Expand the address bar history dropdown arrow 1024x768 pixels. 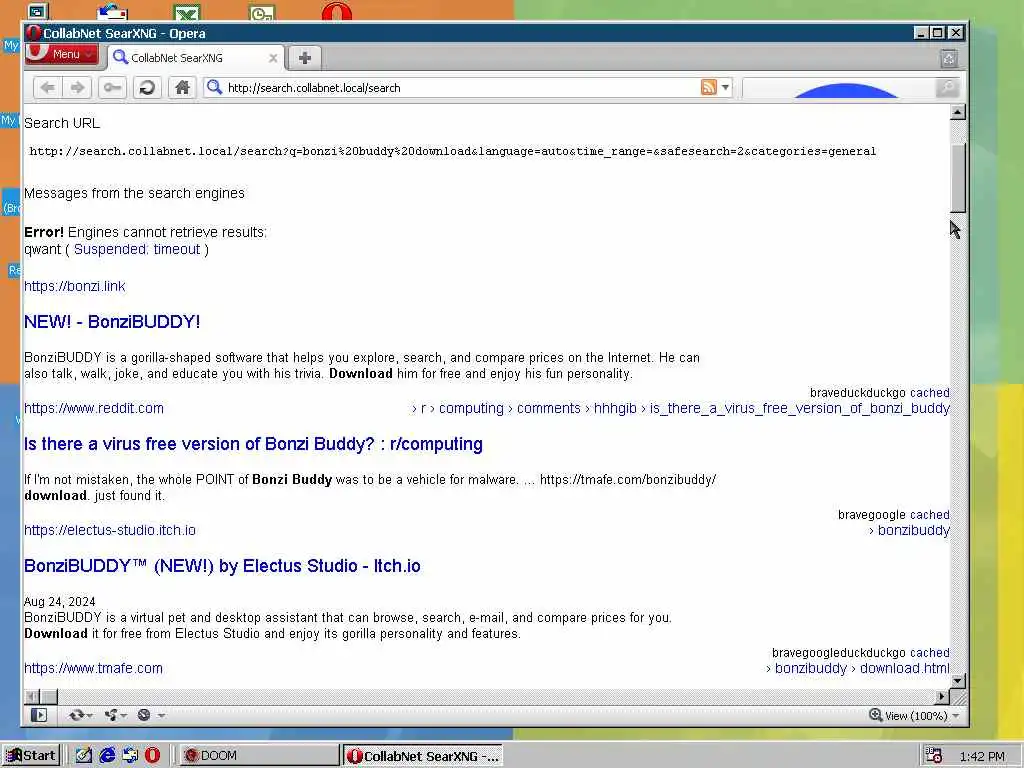(x=726, y=88)
